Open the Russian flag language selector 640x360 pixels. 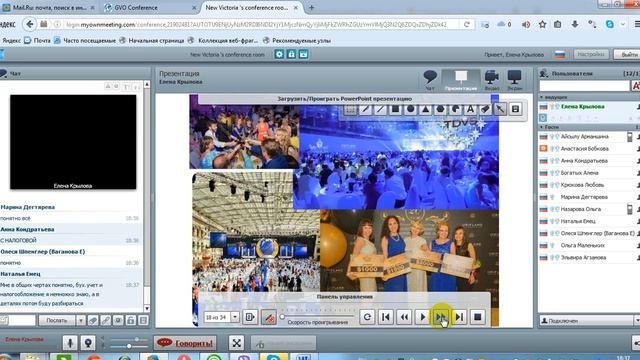point(560,54)
